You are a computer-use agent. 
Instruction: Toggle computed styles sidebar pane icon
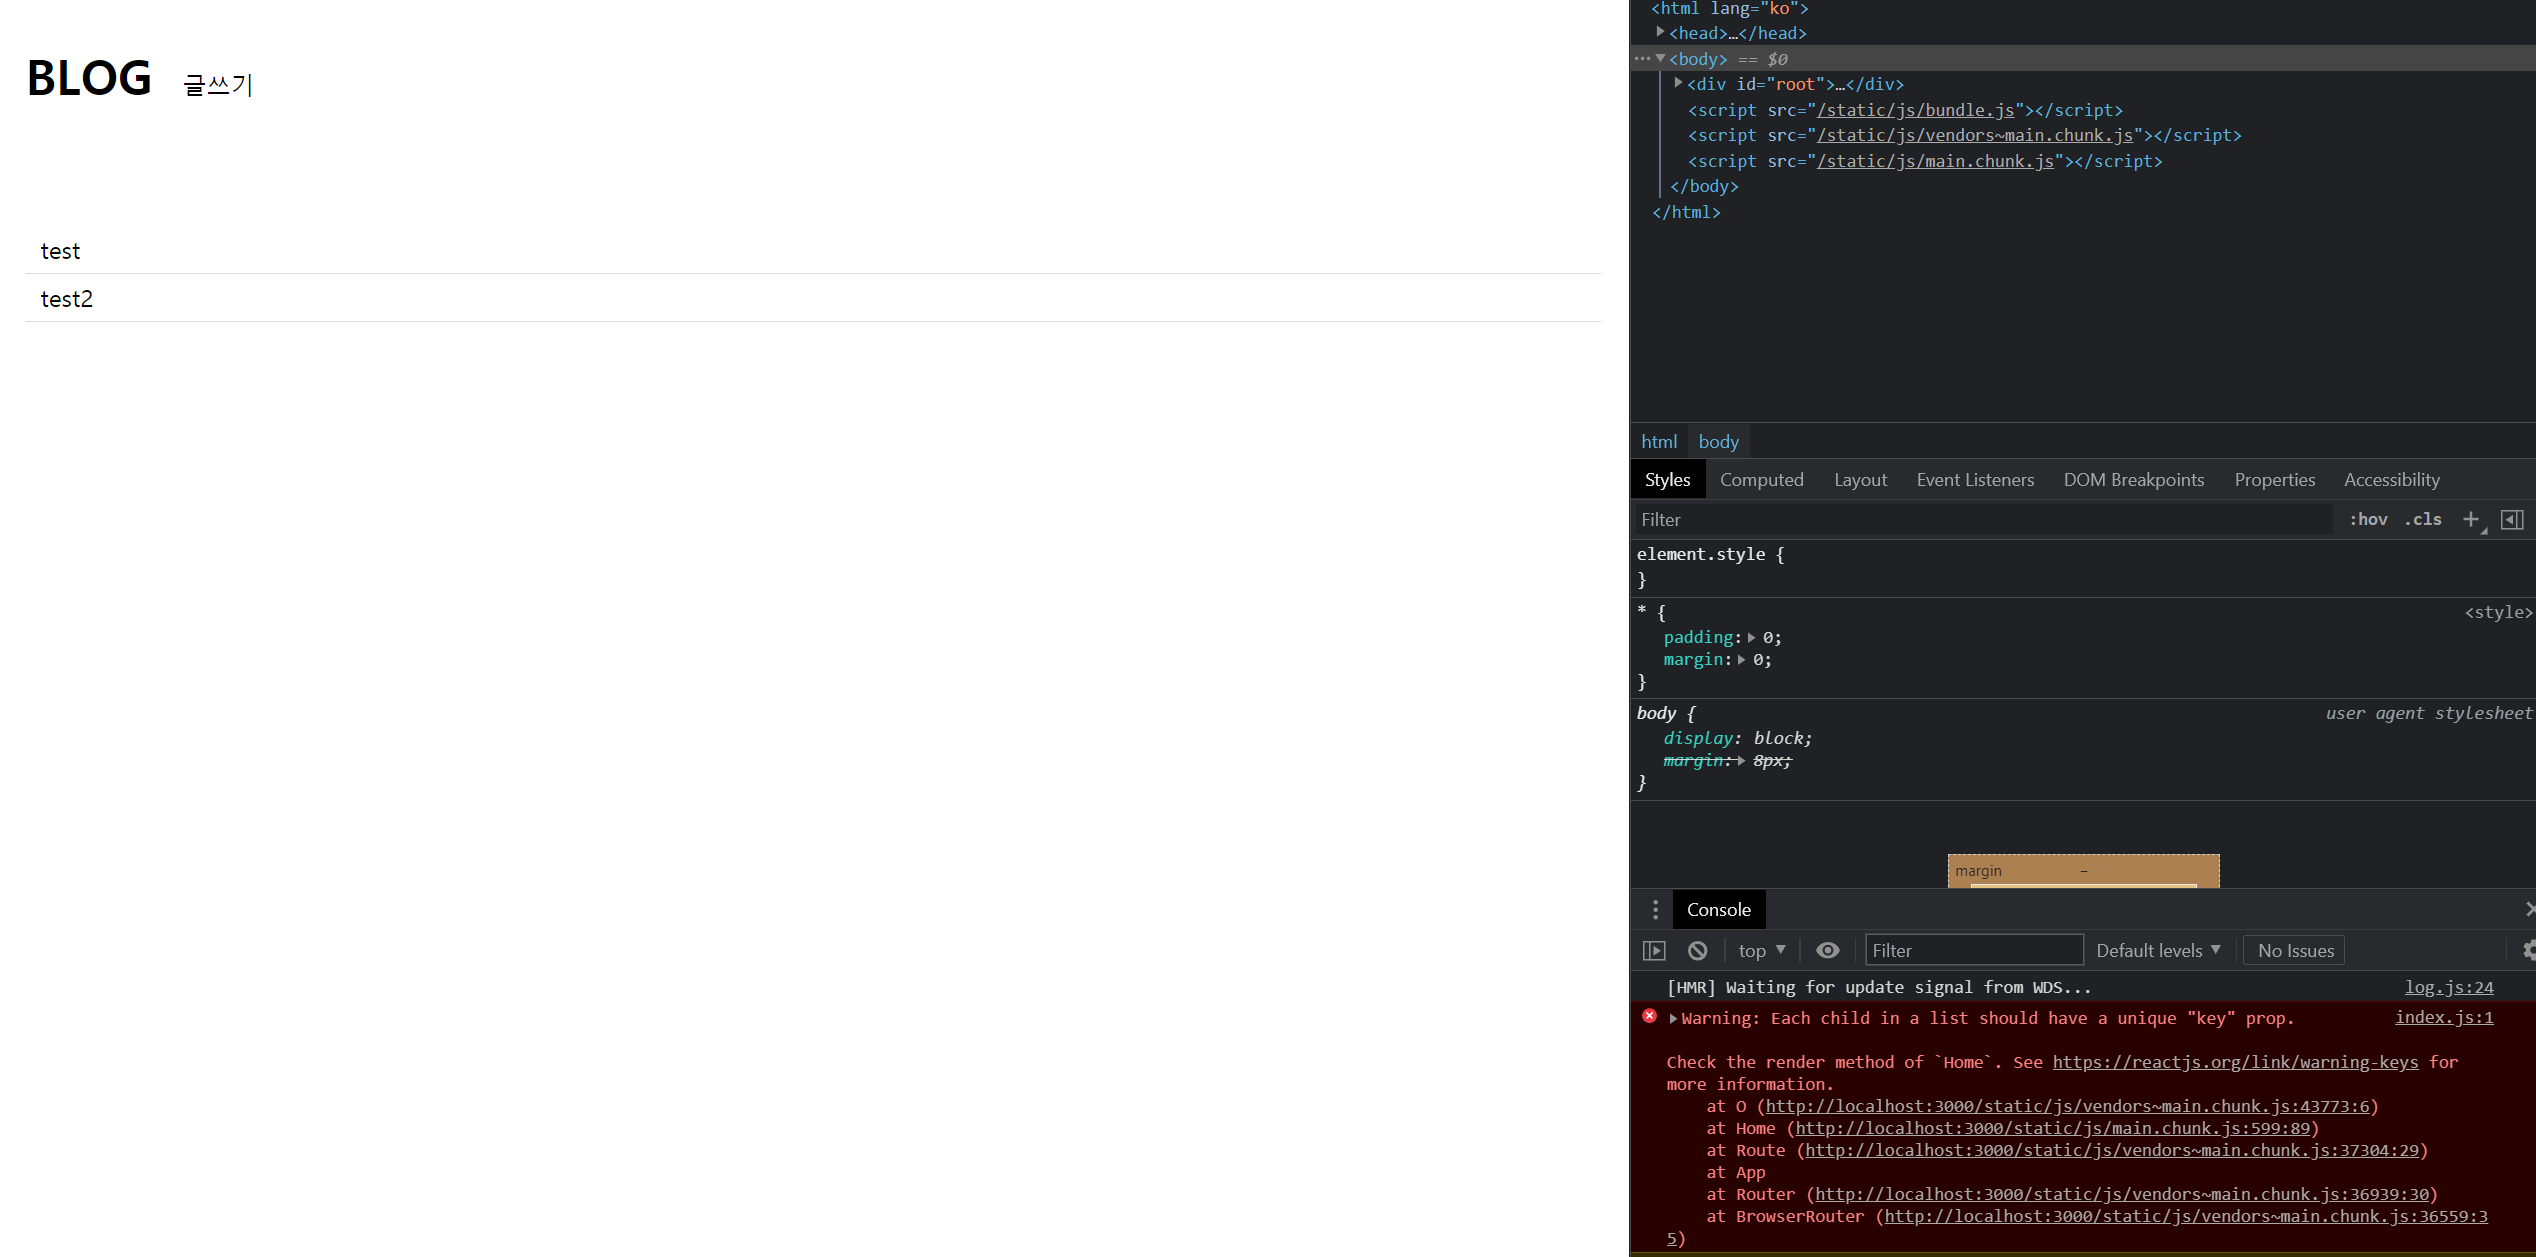point(2512,519)
